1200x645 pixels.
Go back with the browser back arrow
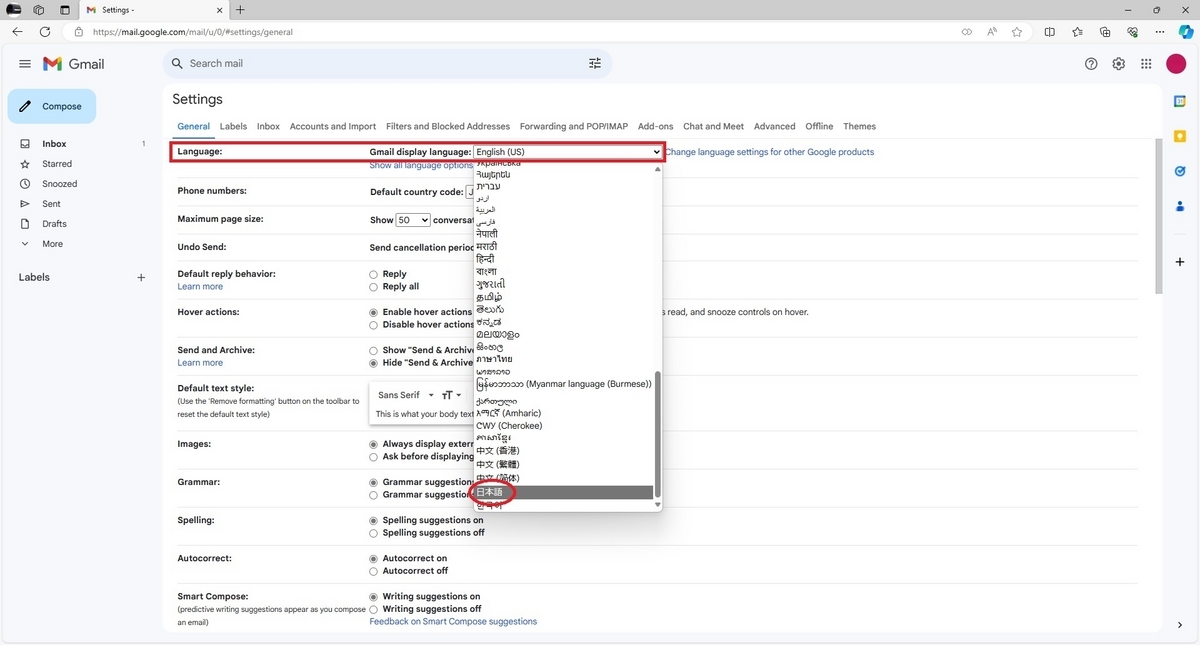click(x=17, y=32)
